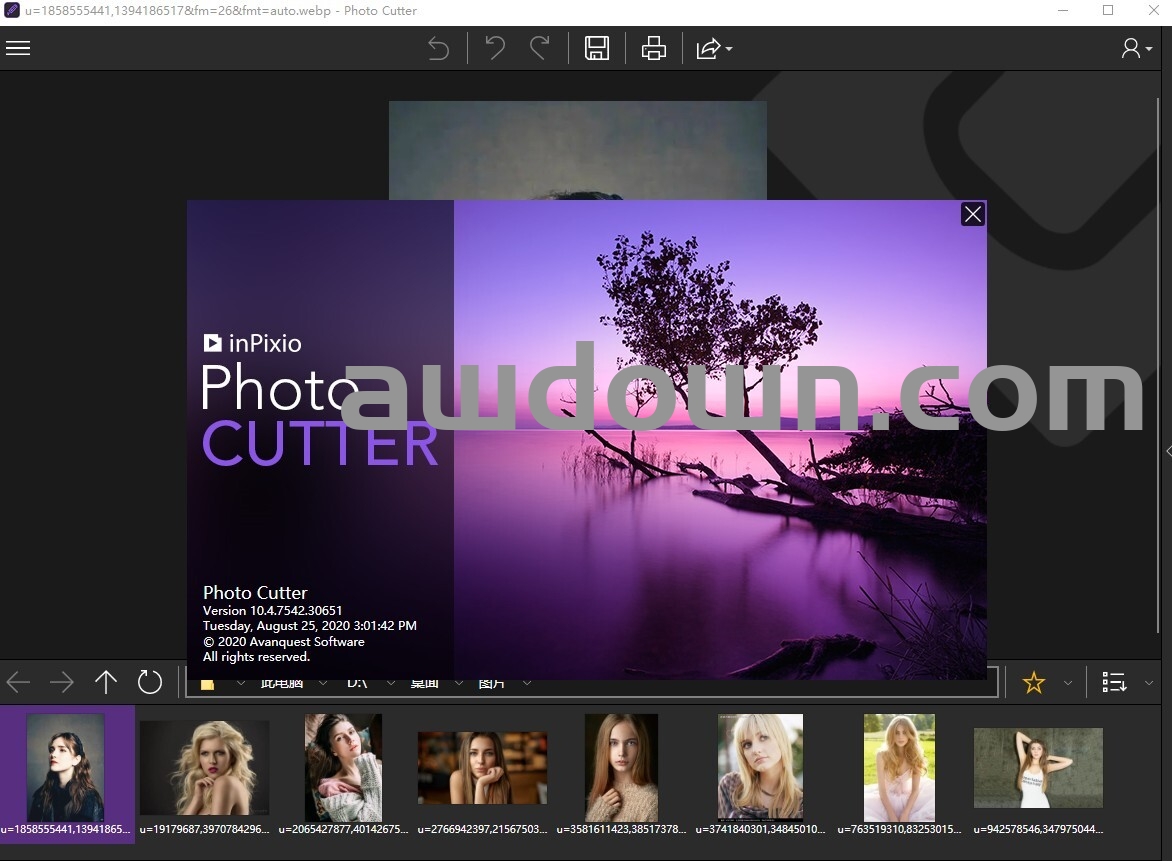Open the user account menu
The image size is (1172, 861).
click(1135, 48)
